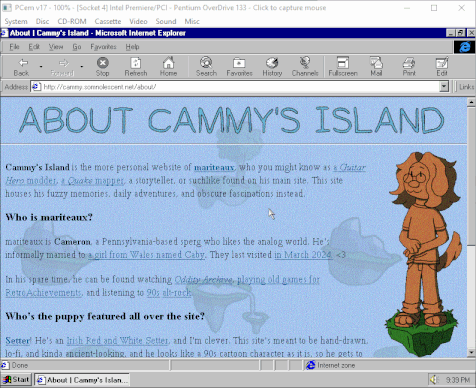Click the Forward toolbar button

pos(62,67)
